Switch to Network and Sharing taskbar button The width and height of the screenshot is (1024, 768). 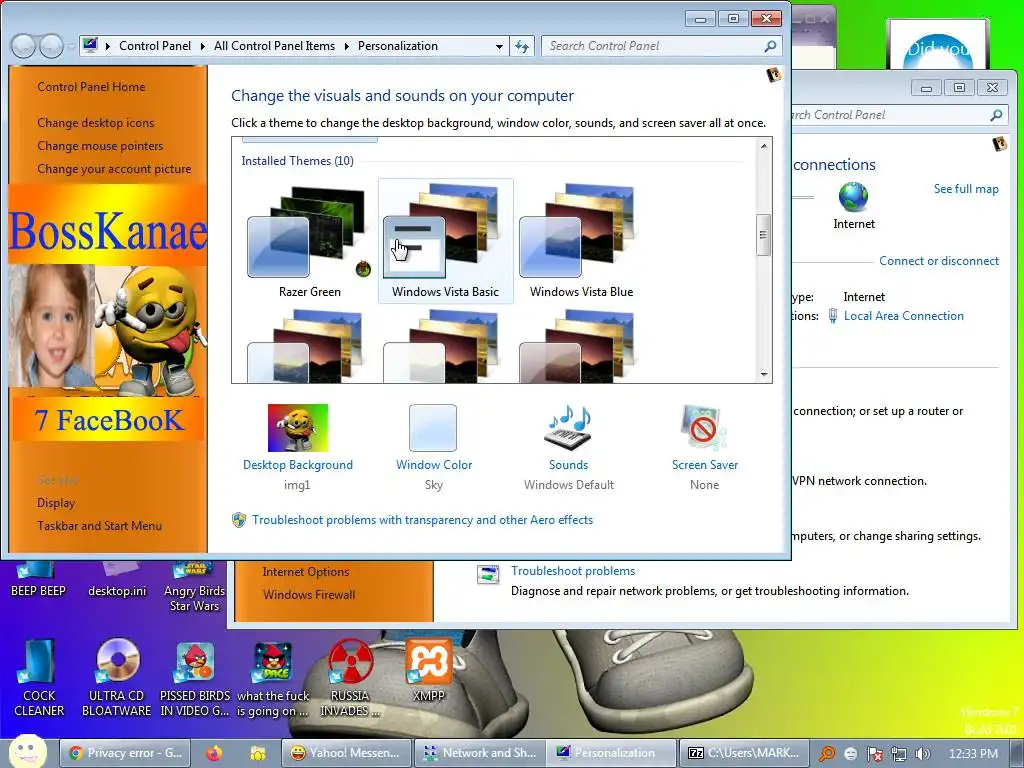pyautogui.click(x=479, y=753)
